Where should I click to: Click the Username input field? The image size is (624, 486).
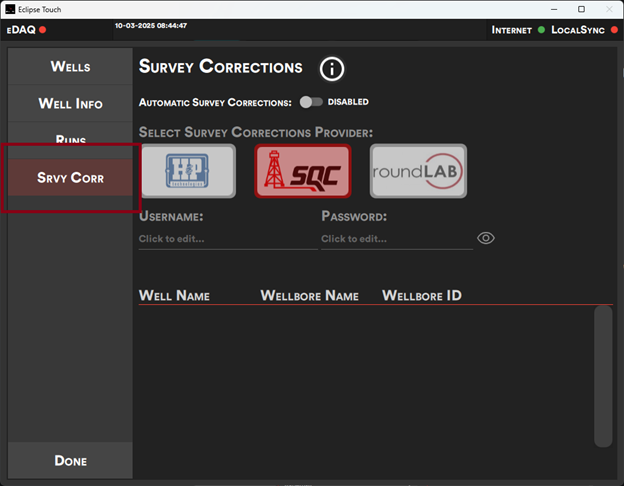coord(227,239)
